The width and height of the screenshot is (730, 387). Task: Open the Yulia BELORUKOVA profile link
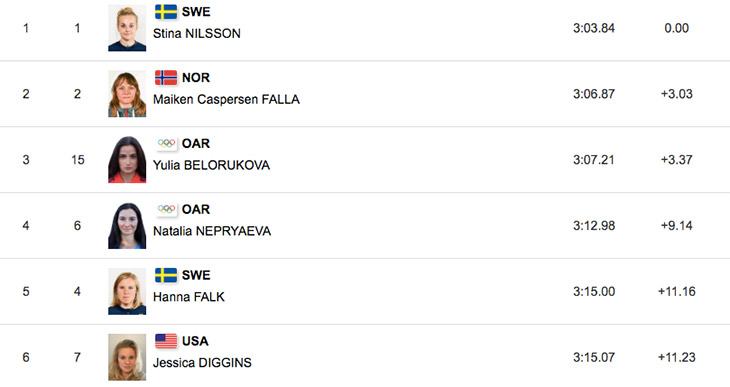tap(211, 165)
